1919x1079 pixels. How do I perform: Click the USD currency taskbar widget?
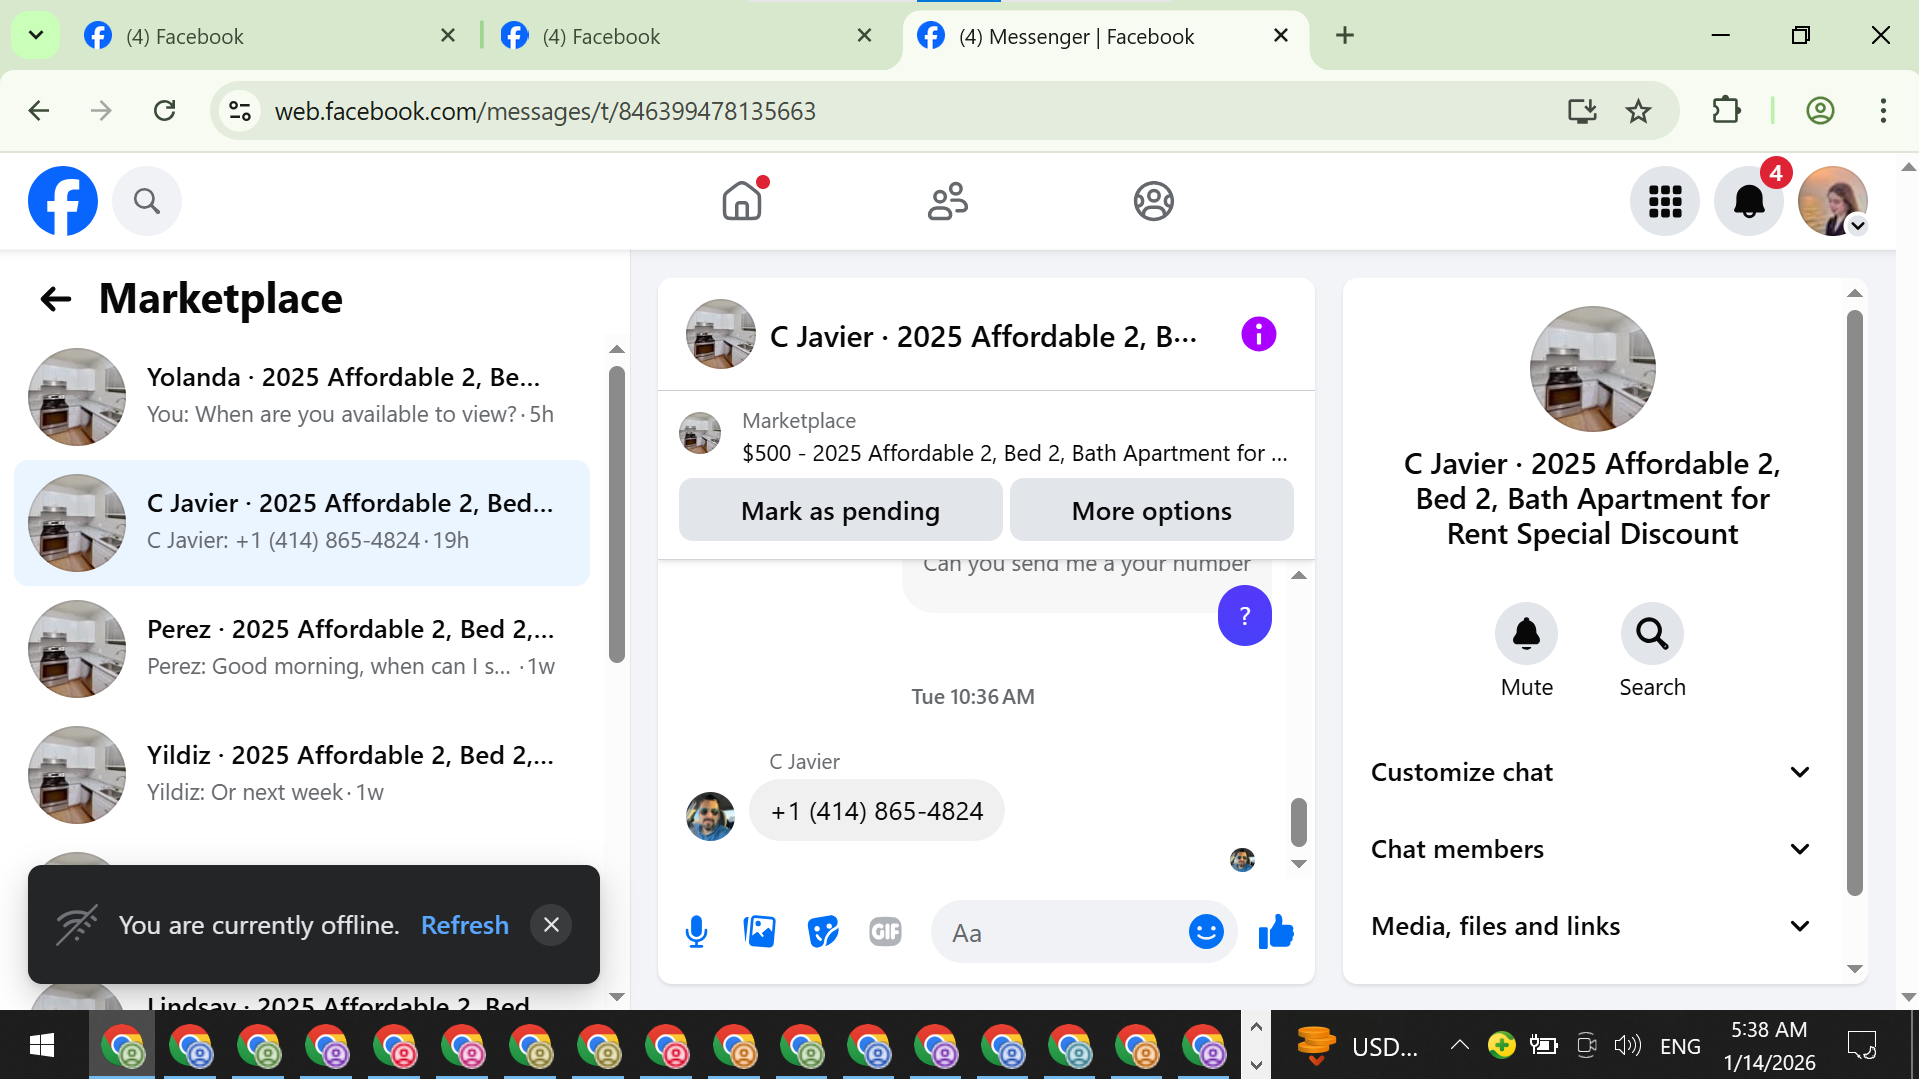tap(1357, 1045)
